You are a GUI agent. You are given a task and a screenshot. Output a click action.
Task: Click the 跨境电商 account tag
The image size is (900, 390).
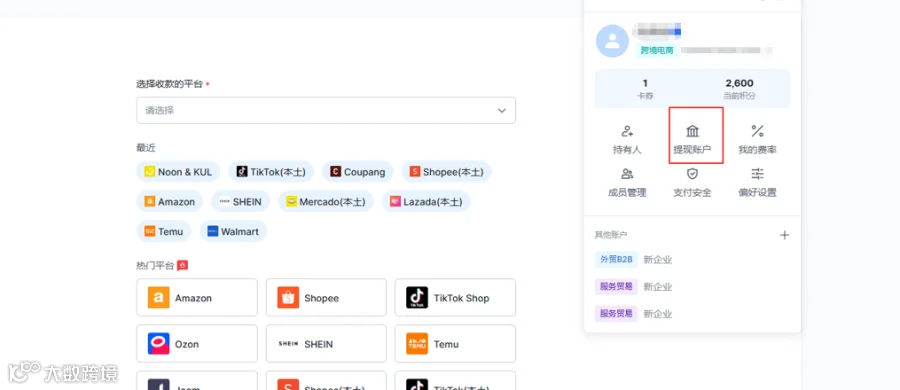(x=657, y=51)
